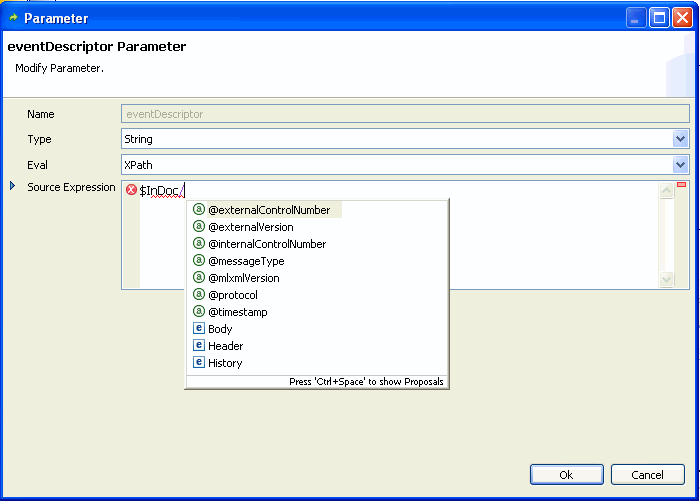Click the element icon beside Body
The height and width of the screenshot is (501, 700).
pyautogui.click(x=199, y=328)
